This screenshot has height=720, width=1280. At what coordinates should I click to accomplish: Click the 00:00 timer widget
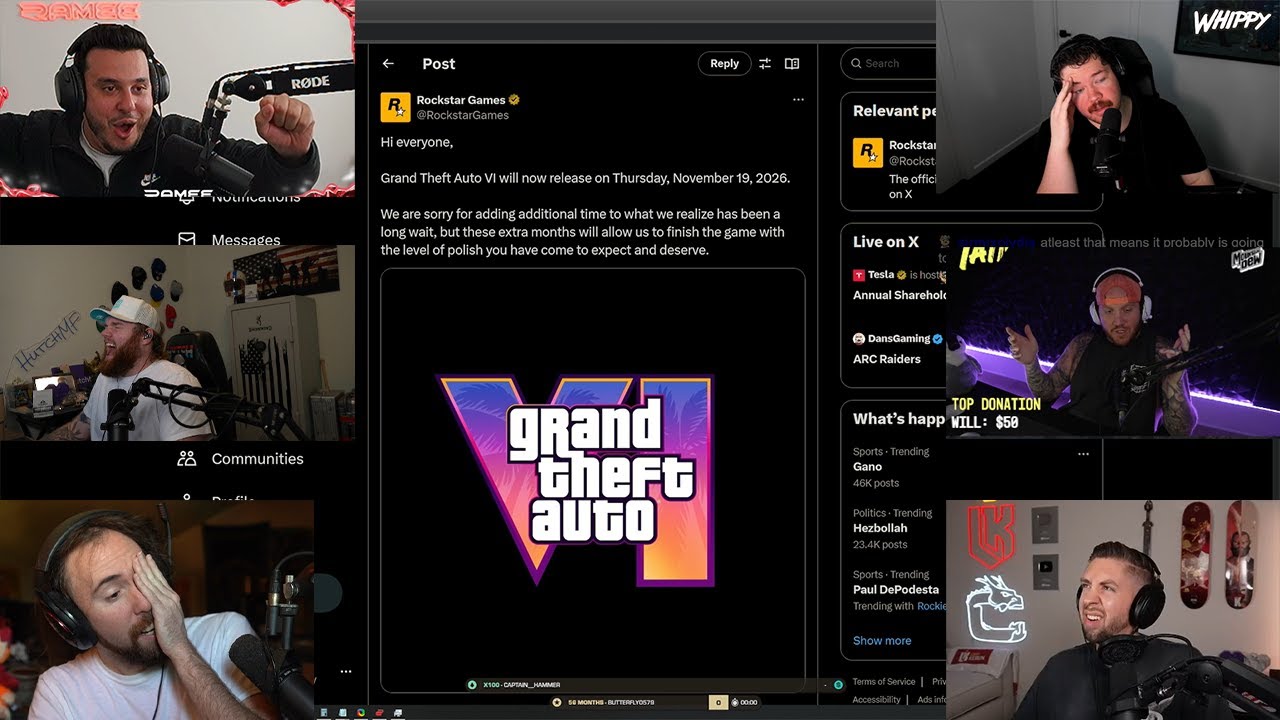746,702
